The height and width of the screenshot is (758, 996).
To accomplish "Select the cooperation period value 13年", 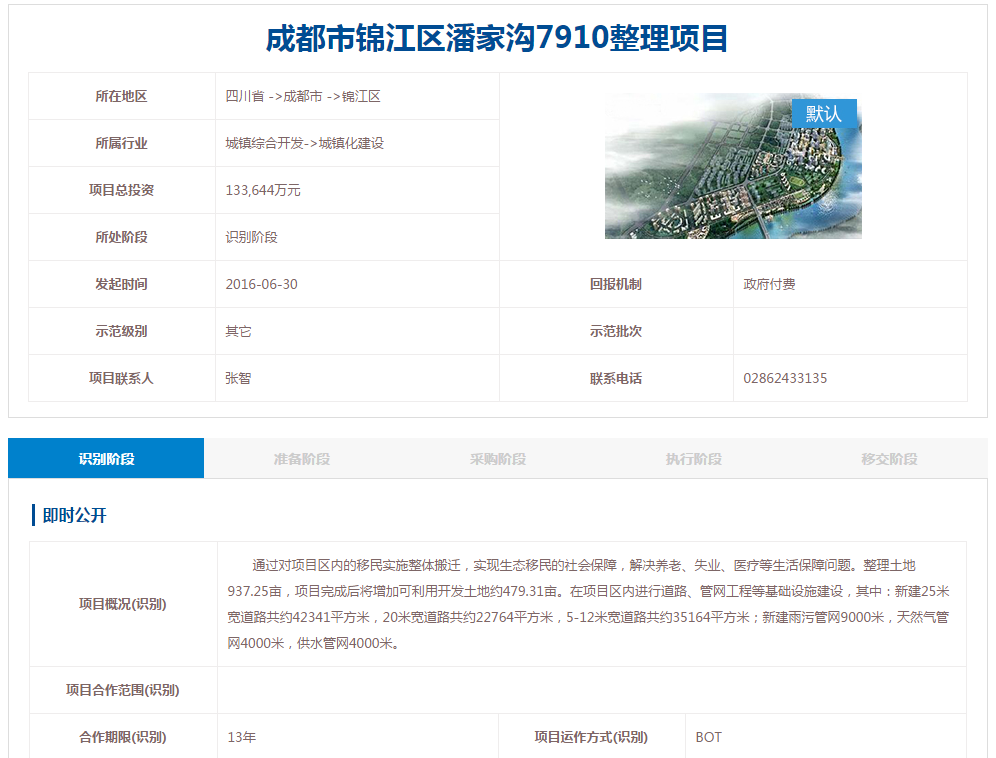I will [242, 737].
